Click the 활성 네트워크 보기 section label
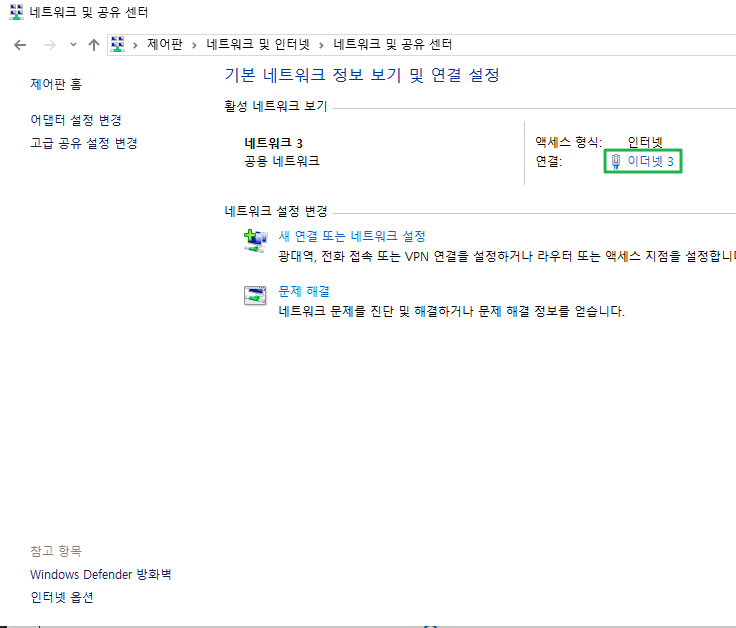The width and height of the screenshot is (736, 628). pyautogui.click(x=276, y=107)
